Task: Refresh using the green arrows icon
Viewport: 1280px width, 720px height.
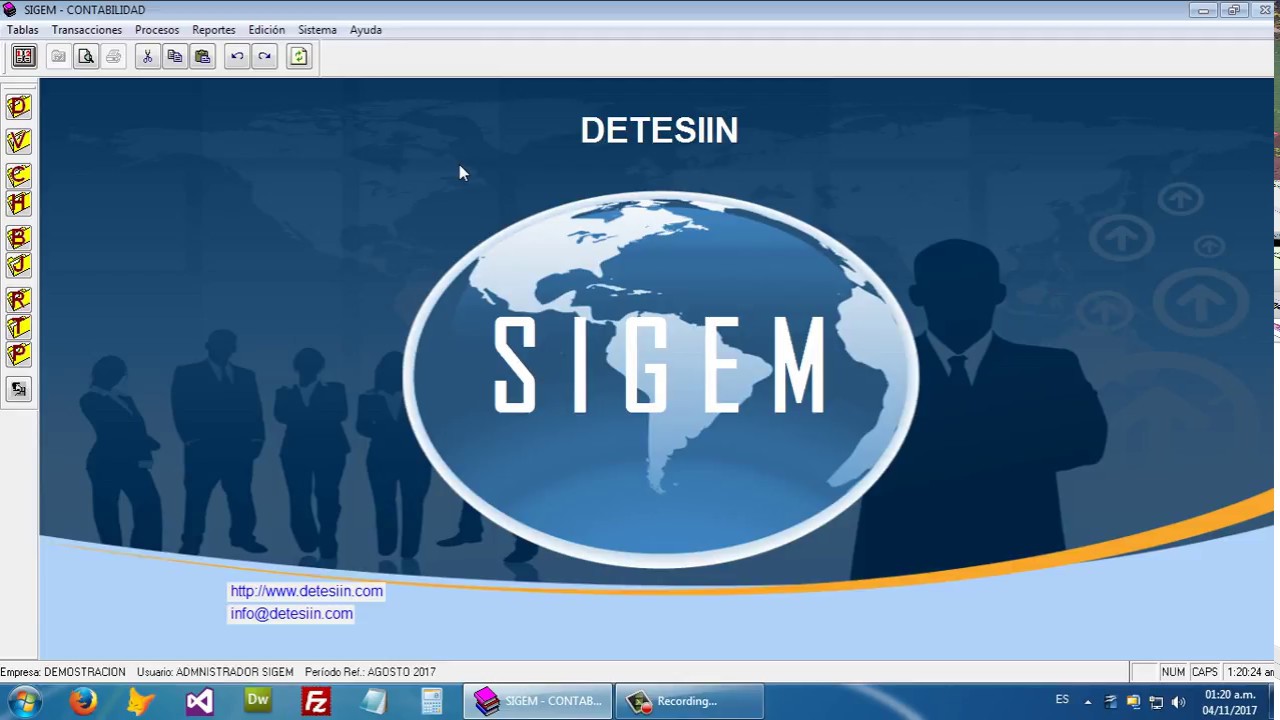Action: point(299,57)
